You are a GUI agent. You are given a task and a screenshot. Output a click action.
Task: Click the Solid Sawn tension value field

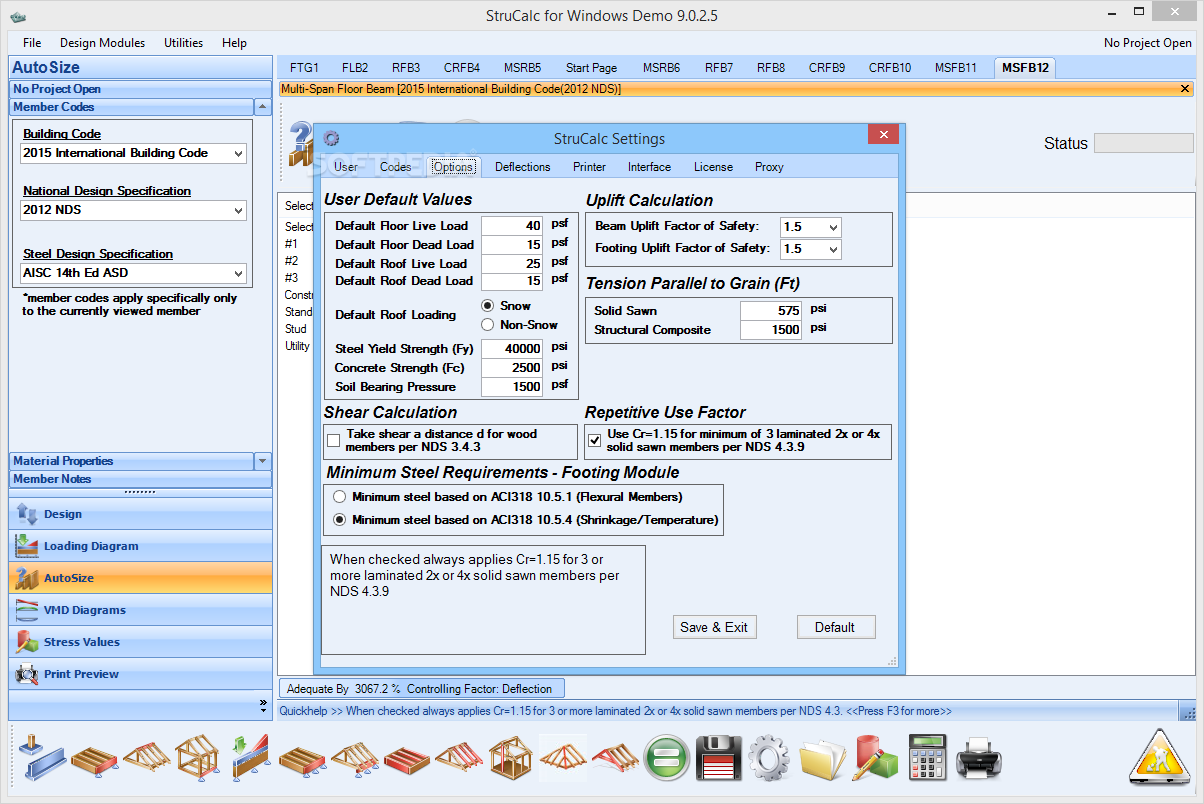(x=770, y=311)
